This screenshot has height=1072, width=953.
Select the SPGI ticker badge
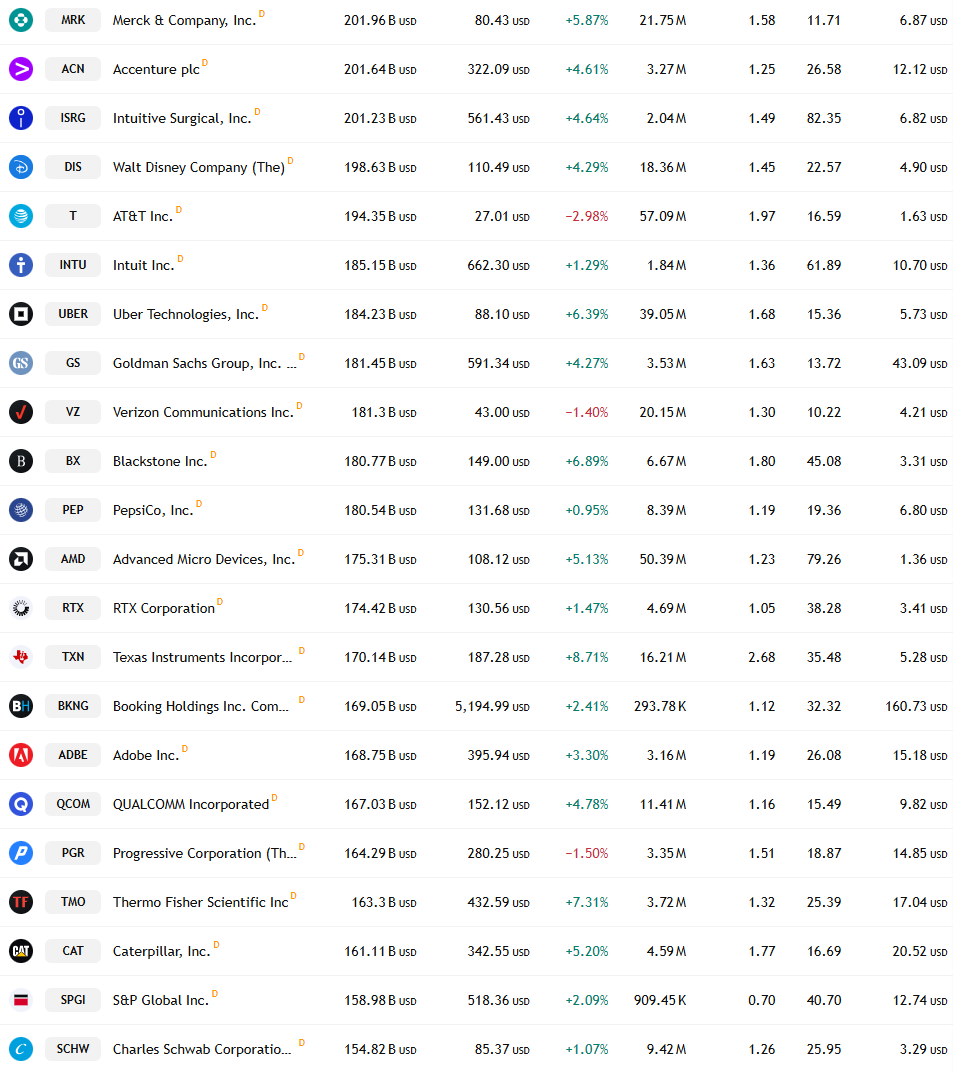tap(73, 1000)
